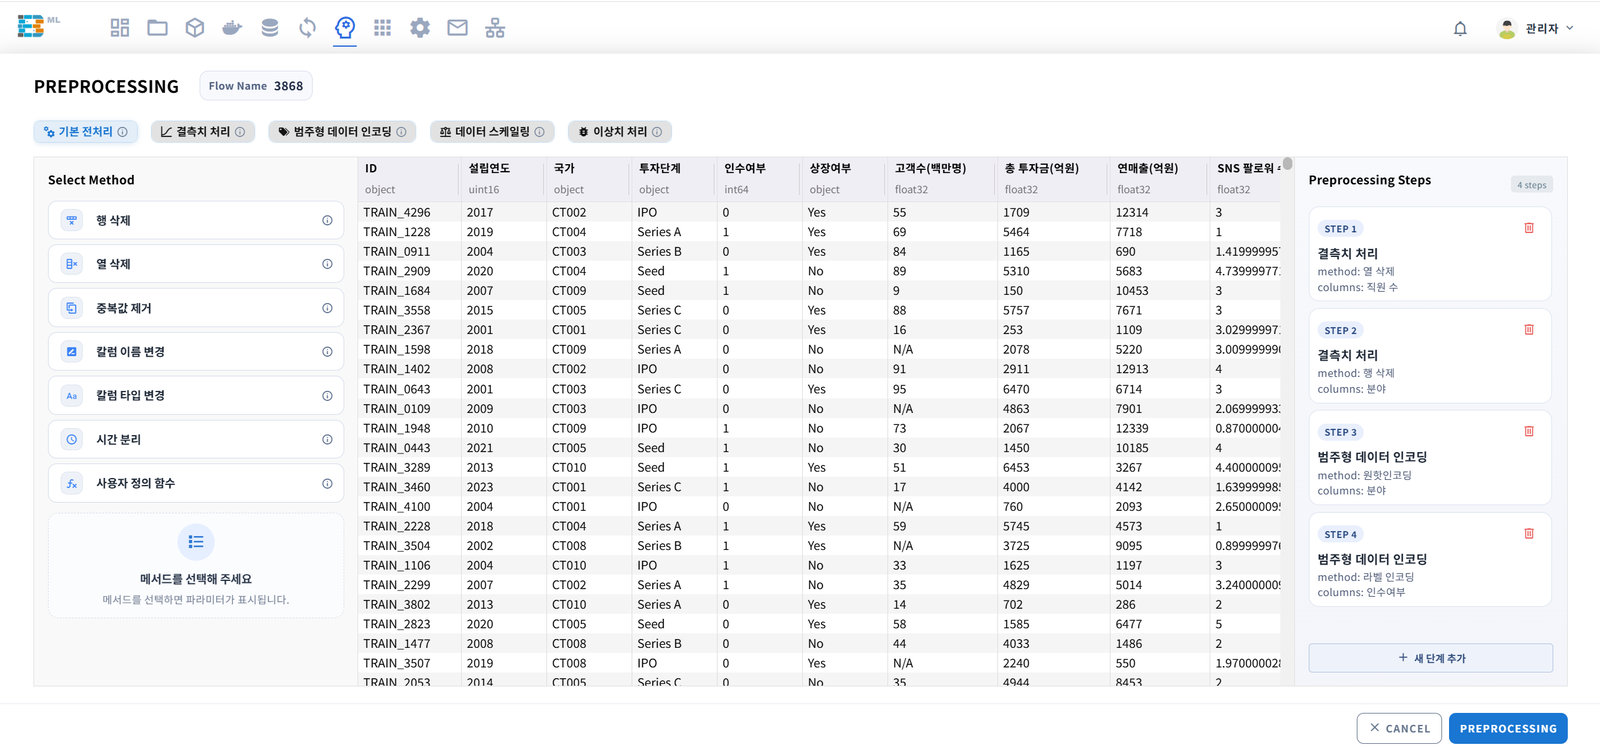This screenshot has width=1600, height=747.
Task: Click the 투자단계 column header
Action: click(673, 179)
